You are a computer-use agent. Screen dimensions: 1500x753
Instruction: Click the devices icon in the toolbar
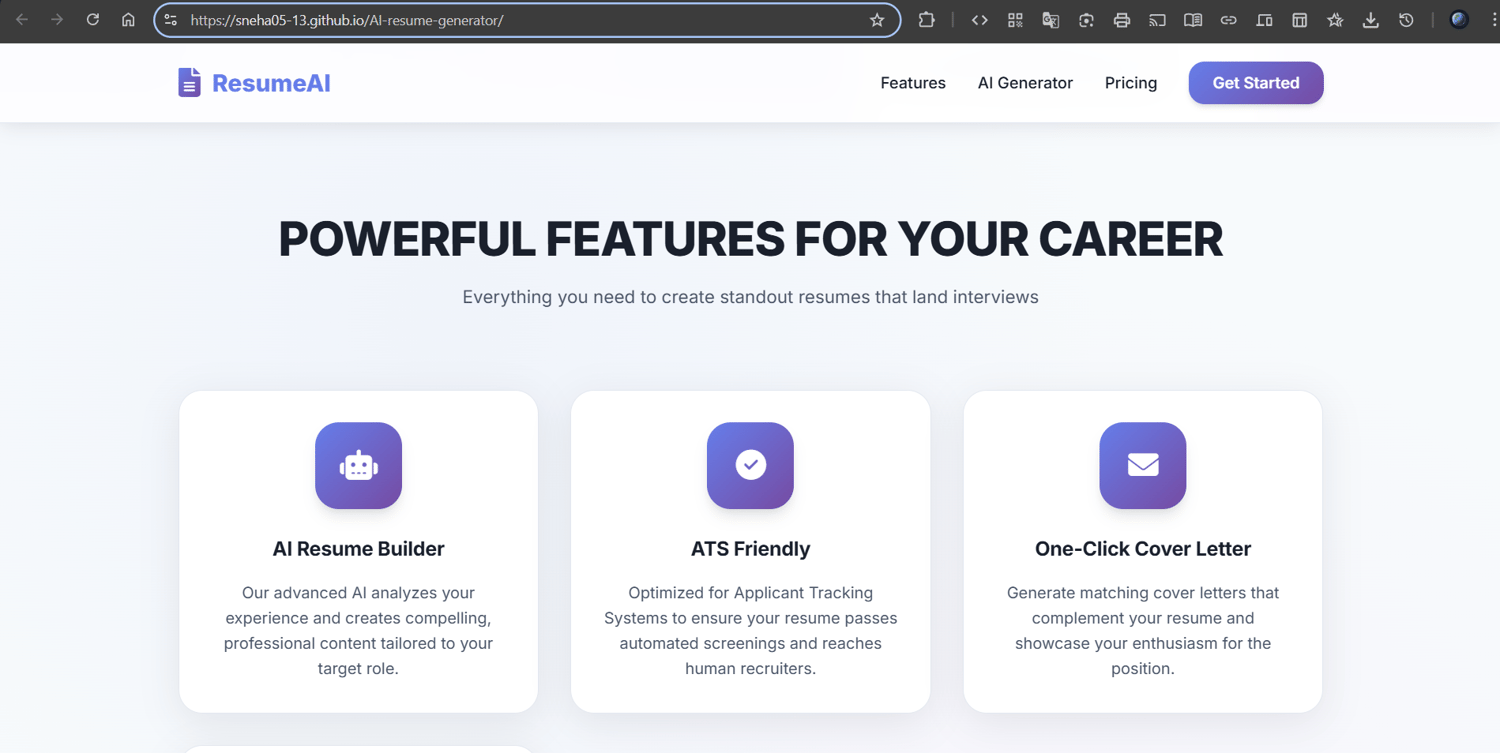pos(1264,20)
